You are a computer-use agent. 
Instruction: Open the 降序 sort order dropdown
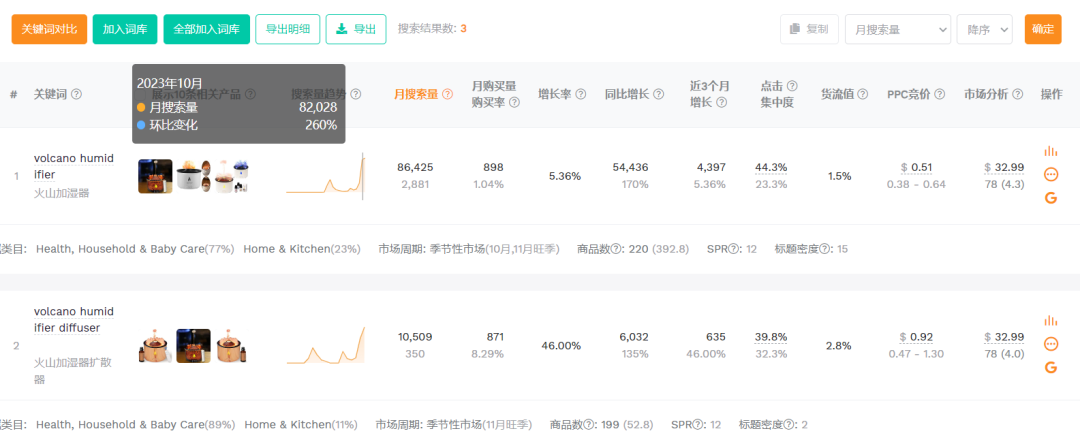click(984, 29)
